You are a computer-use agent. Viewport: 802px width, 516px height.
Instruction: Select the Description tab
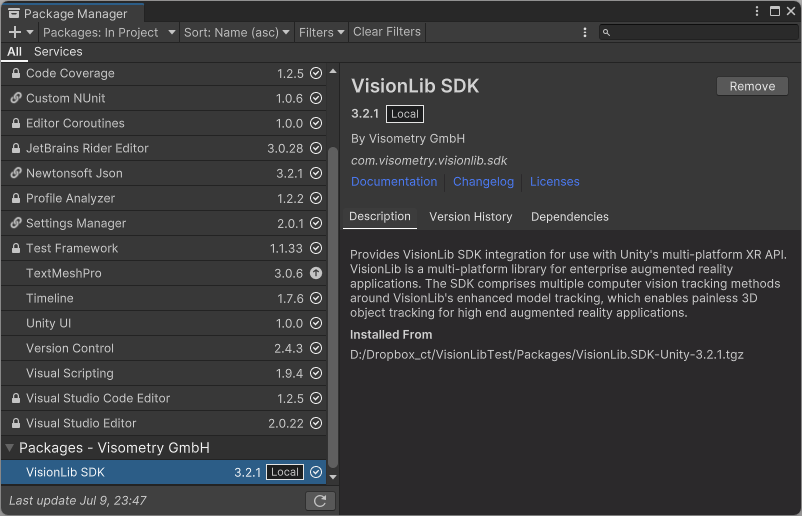(x=380, y=216)
